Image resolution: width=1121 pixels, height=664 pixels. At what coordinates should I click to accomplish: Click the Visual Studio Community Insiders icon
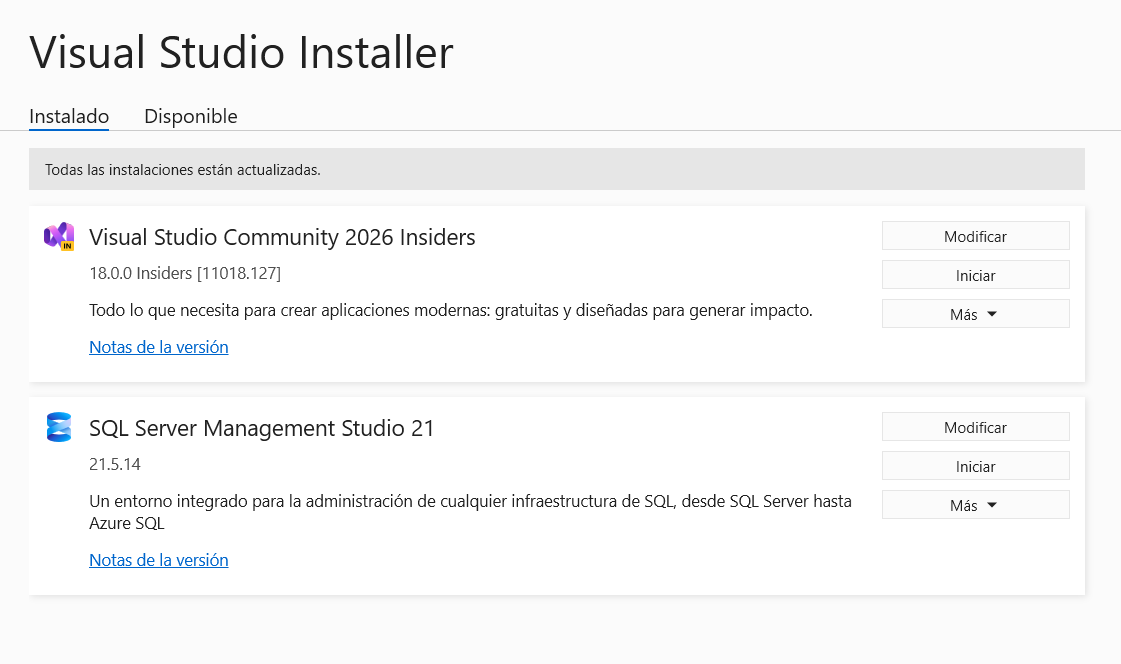tap(59, 237)
